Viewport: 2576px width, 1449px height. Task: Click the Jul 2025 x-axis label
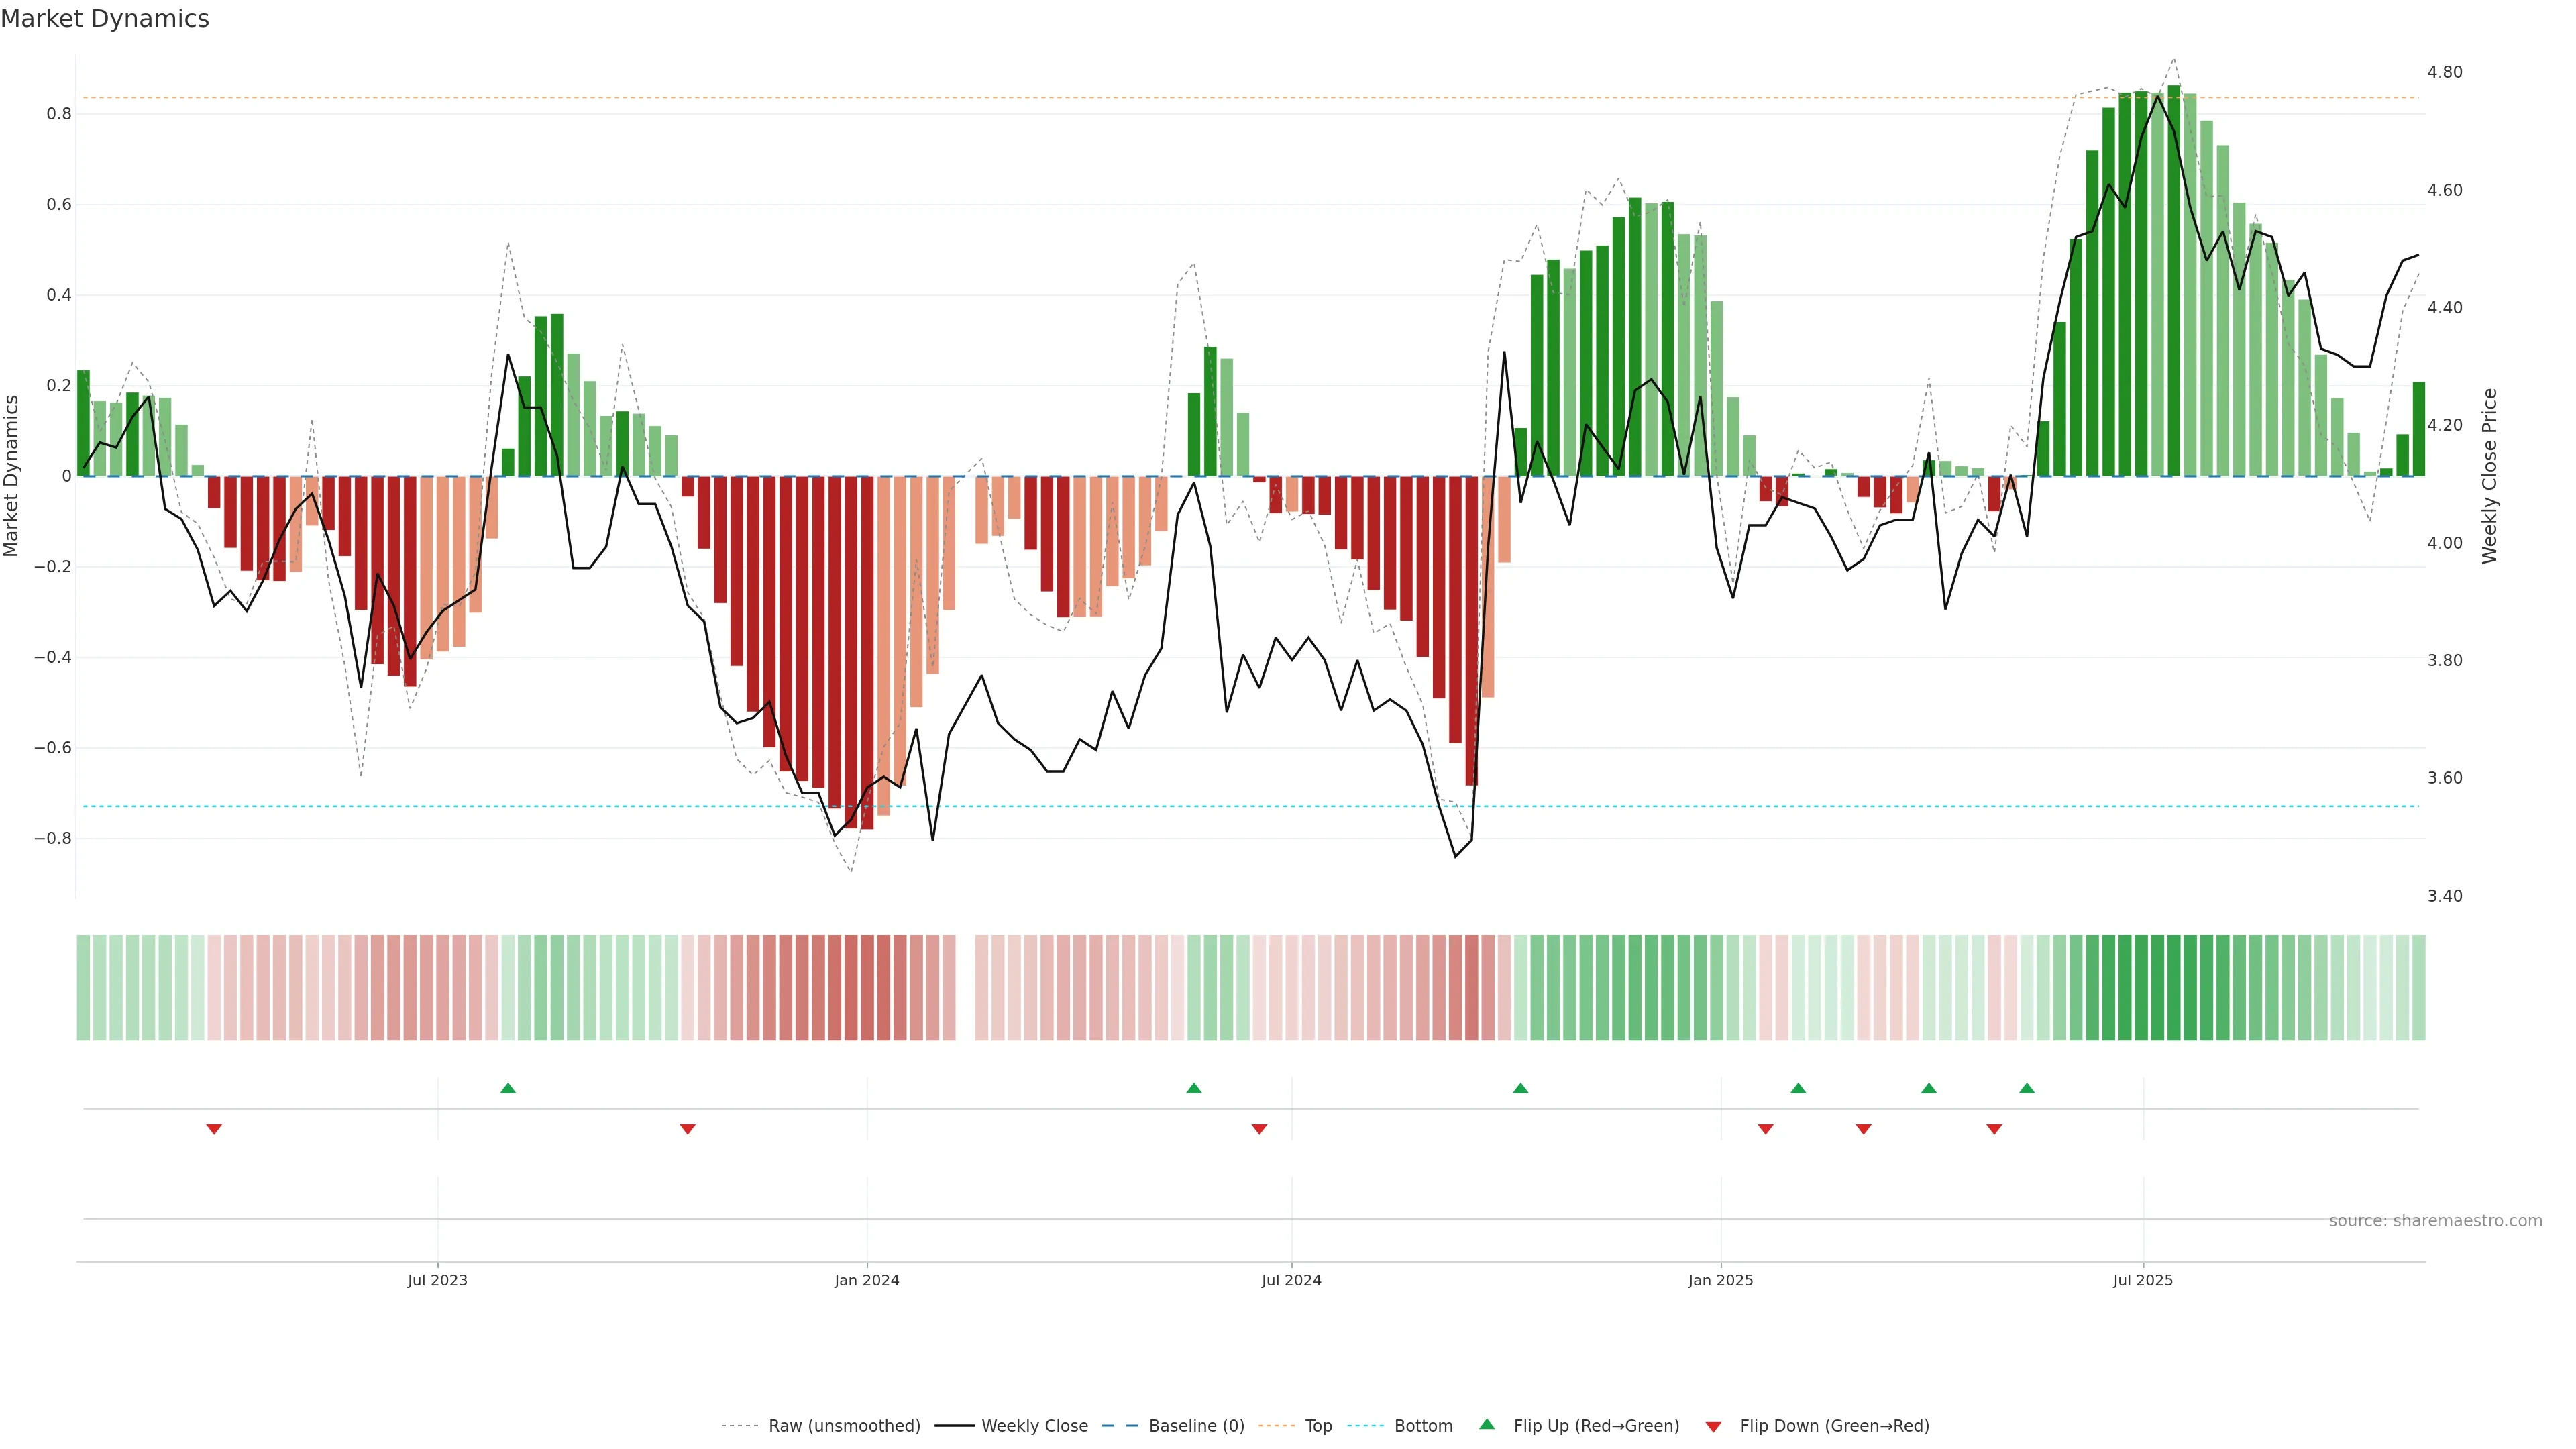tap(2143, 1280)
